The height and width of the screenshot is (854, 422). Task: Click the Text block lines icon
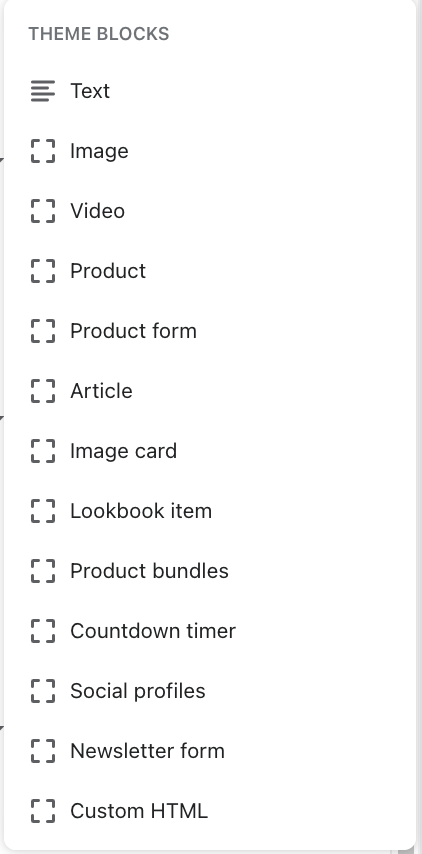coord(42,91)
